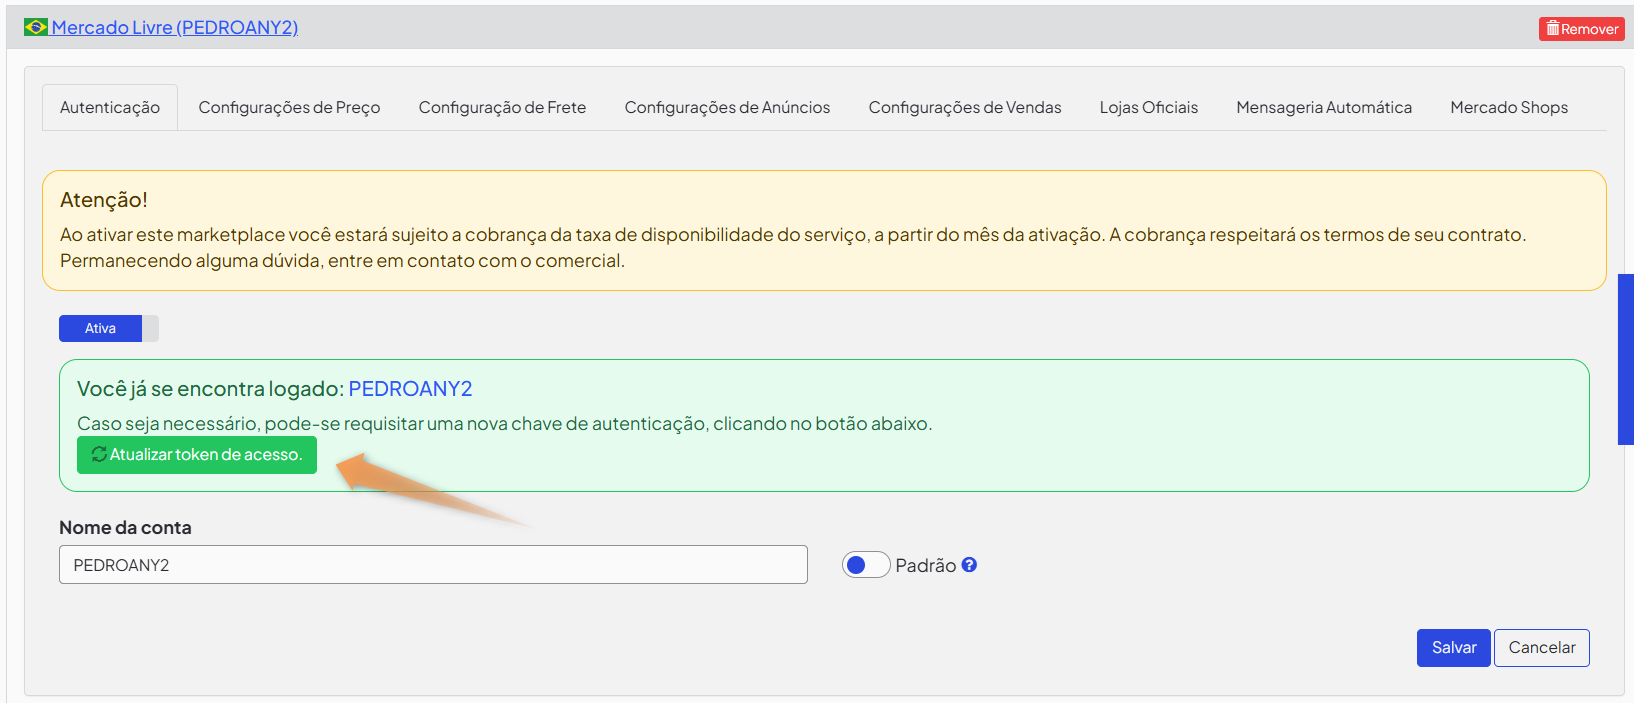Save changes with the Salvar button
The height and width of the screenshot is (703, 1634).
pos(1454,648)
